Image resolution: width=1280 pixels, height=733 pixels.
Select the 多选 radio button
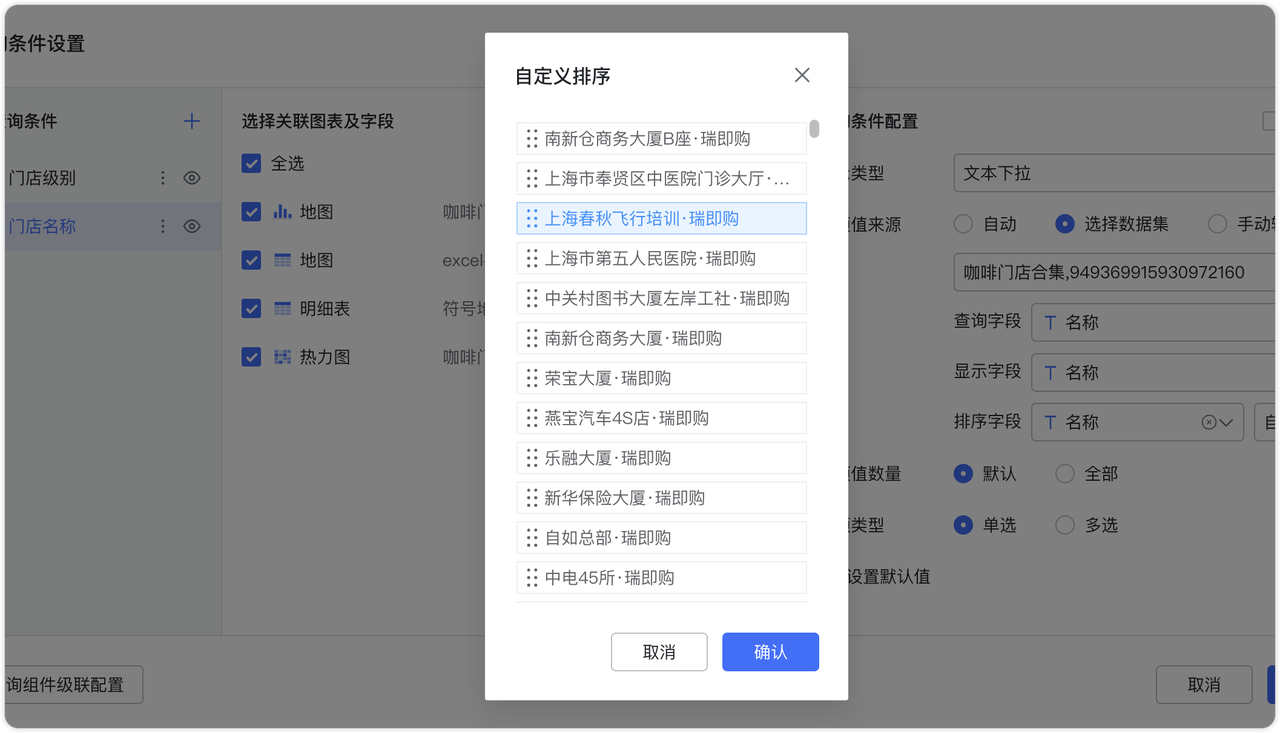coord(1064,524)
